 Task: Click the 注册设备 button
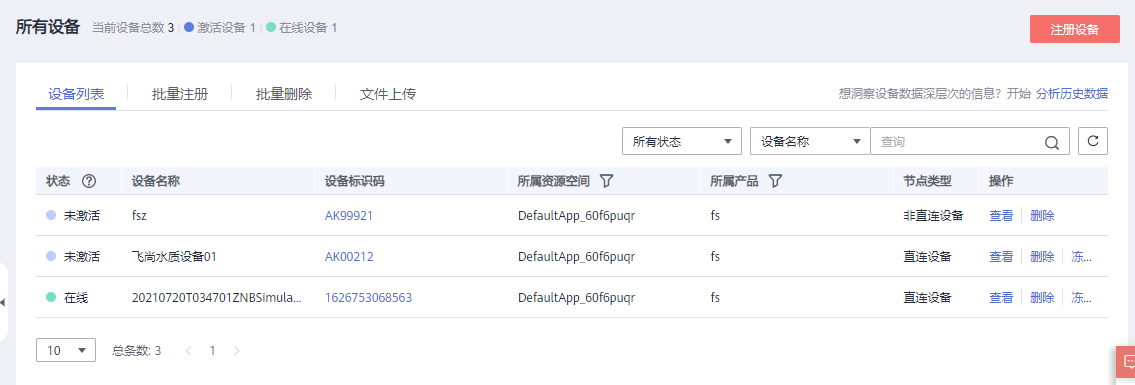pos(1075,30)
